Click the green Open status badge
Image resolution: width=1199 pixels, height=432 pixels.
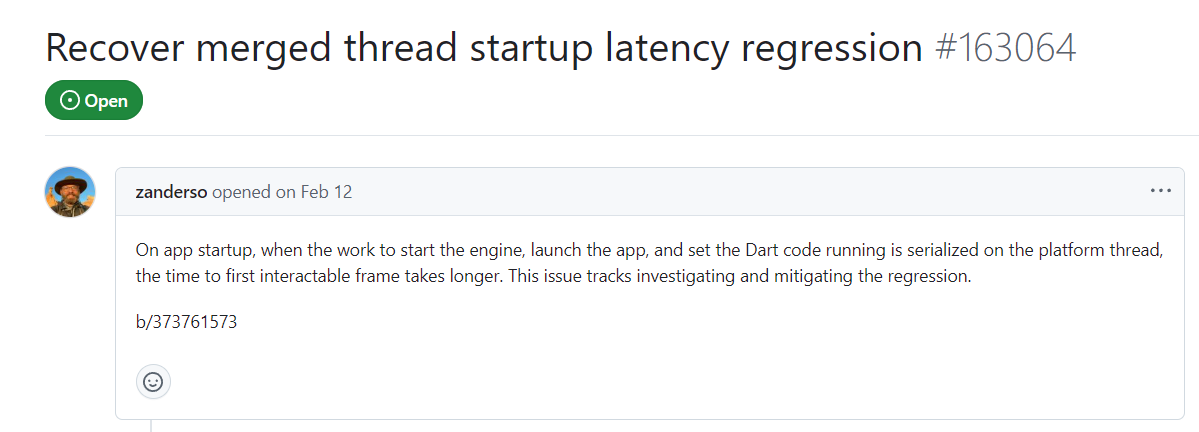tap(94, 100)
